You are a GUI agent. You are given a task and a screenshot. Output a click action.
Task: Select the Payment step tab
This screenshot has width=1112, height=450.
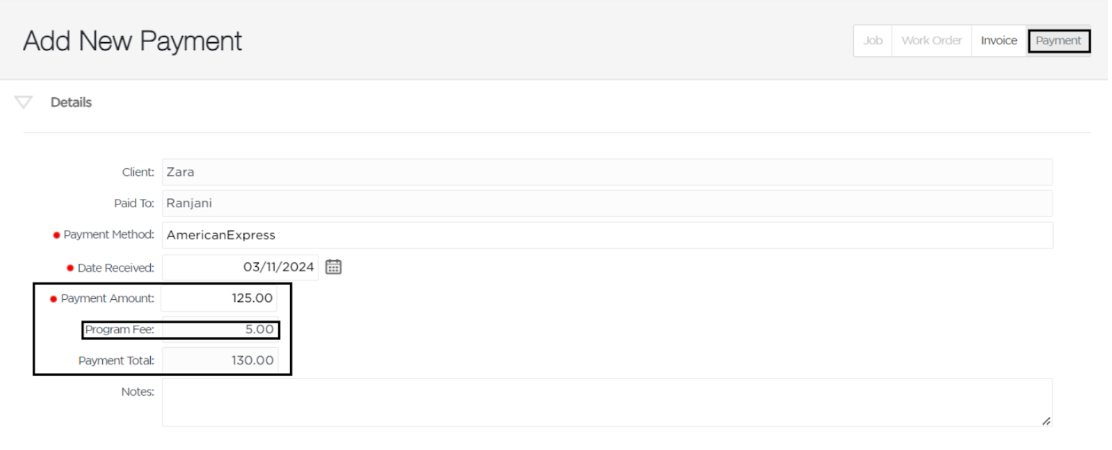click(1058, 41)
